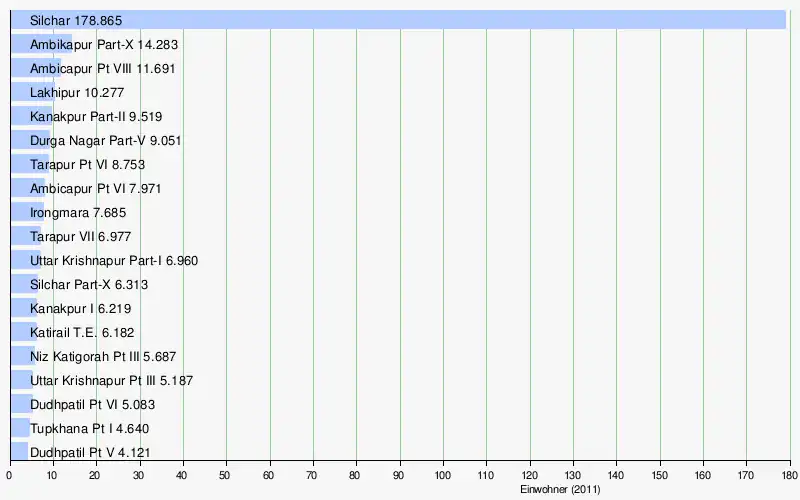Click the Uttar Krishnapur Part-I 6.960 label
Viewport: 800px width, 500px height.
point(114,260)
